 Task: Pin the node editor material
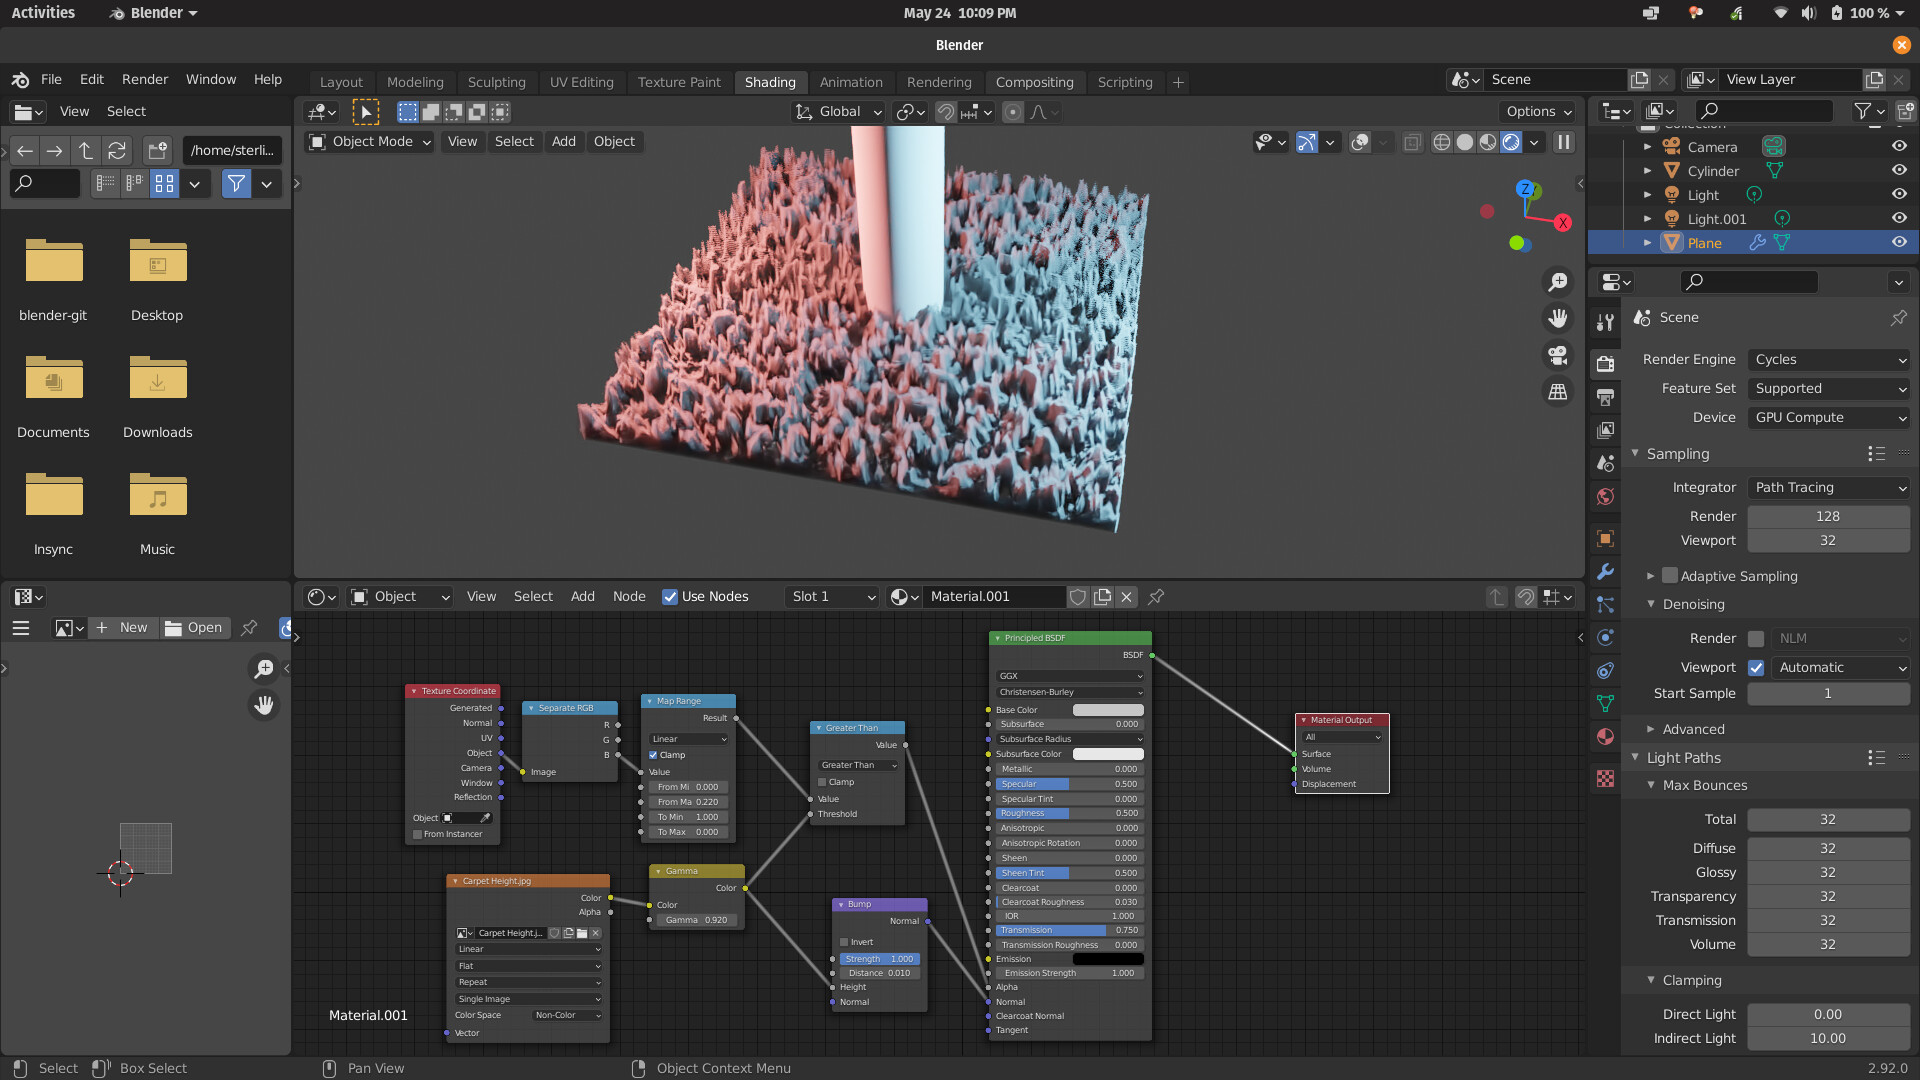tap(1156, 597)
